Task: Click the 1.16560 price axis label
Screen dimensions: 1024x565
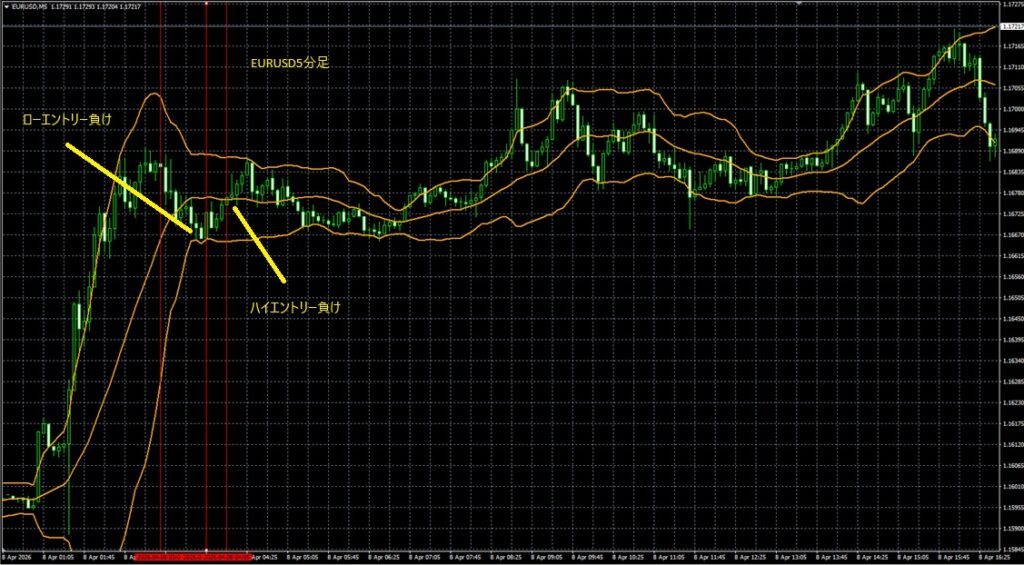Action: click(x=1012, y=276)
